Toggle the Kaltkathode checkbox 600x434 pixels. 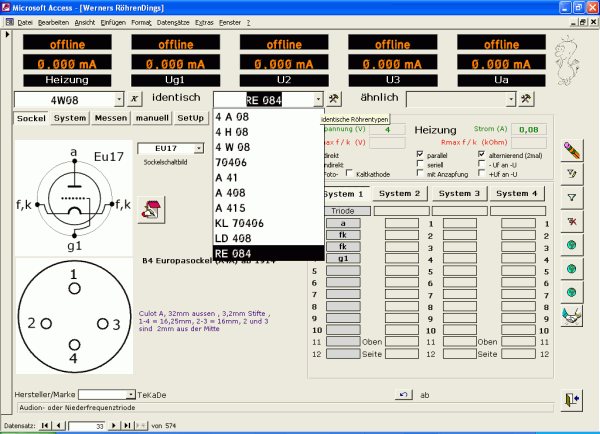pos(349,173)
